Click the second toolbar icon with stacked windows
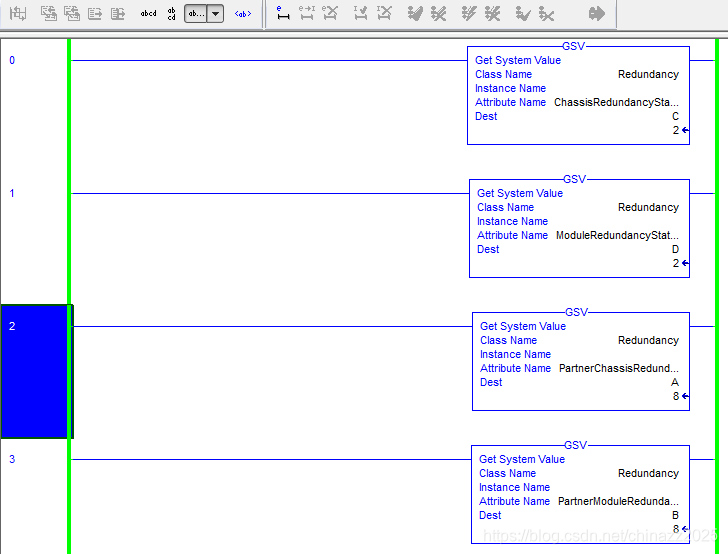Image resolution: width=728 pixels, height=554 pixels. click(48, 13)
